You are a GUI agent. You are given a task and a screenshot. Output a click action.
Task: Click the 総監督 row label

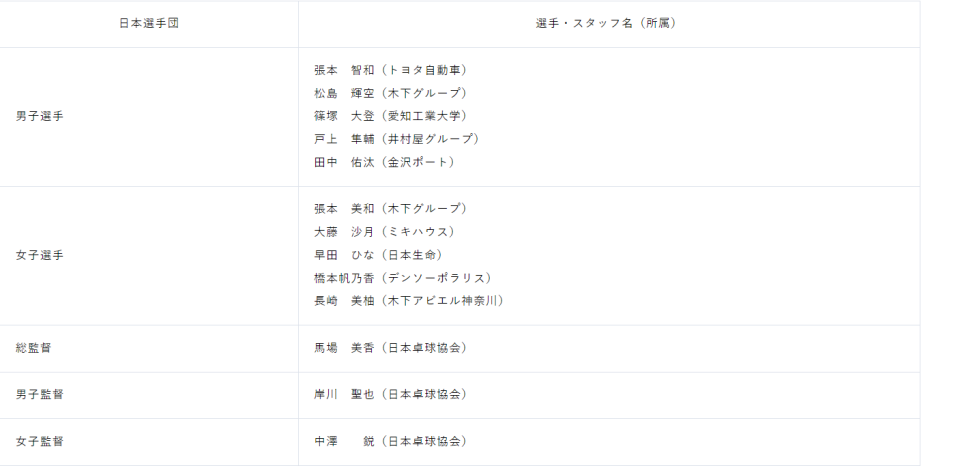pyautogui.click(x=34, y=348)
